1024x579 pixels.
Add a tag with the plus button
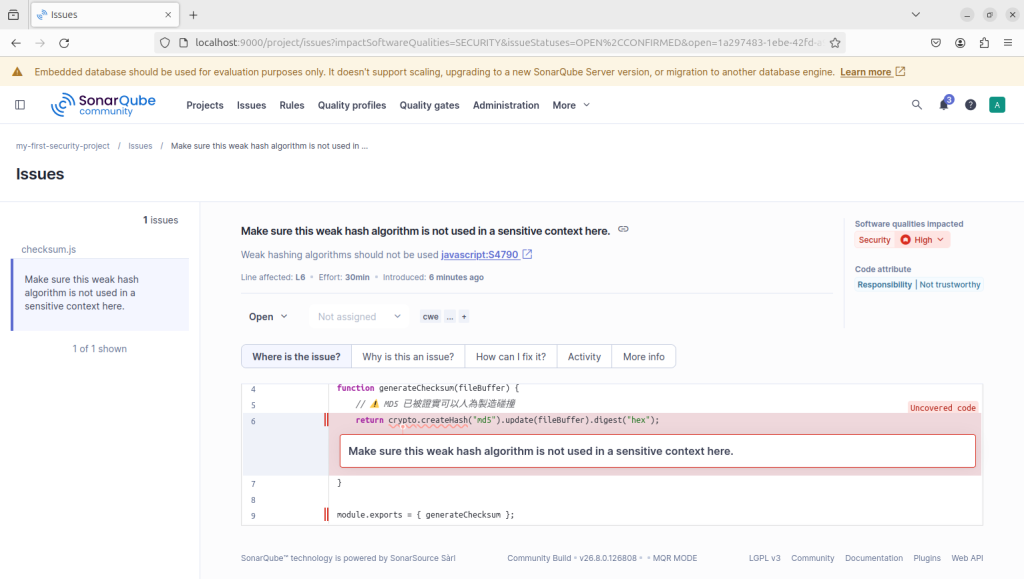[464, 317]
